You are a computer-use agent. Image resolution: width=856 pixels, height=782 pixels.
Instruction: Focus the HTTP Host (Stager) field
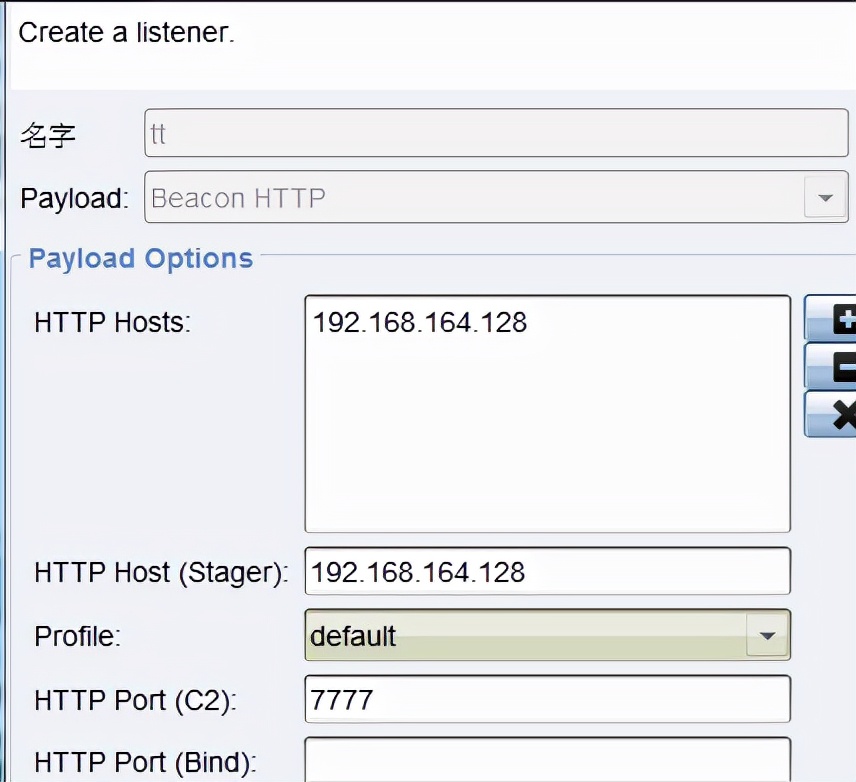click(547, 572)
